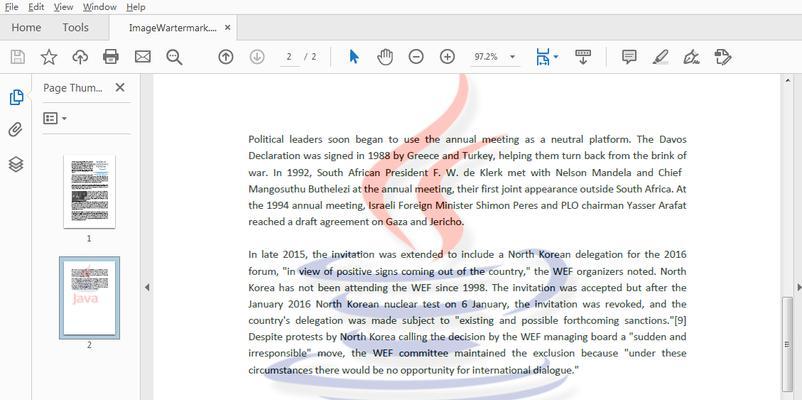Close the ImageWartermark document tab

228,28
